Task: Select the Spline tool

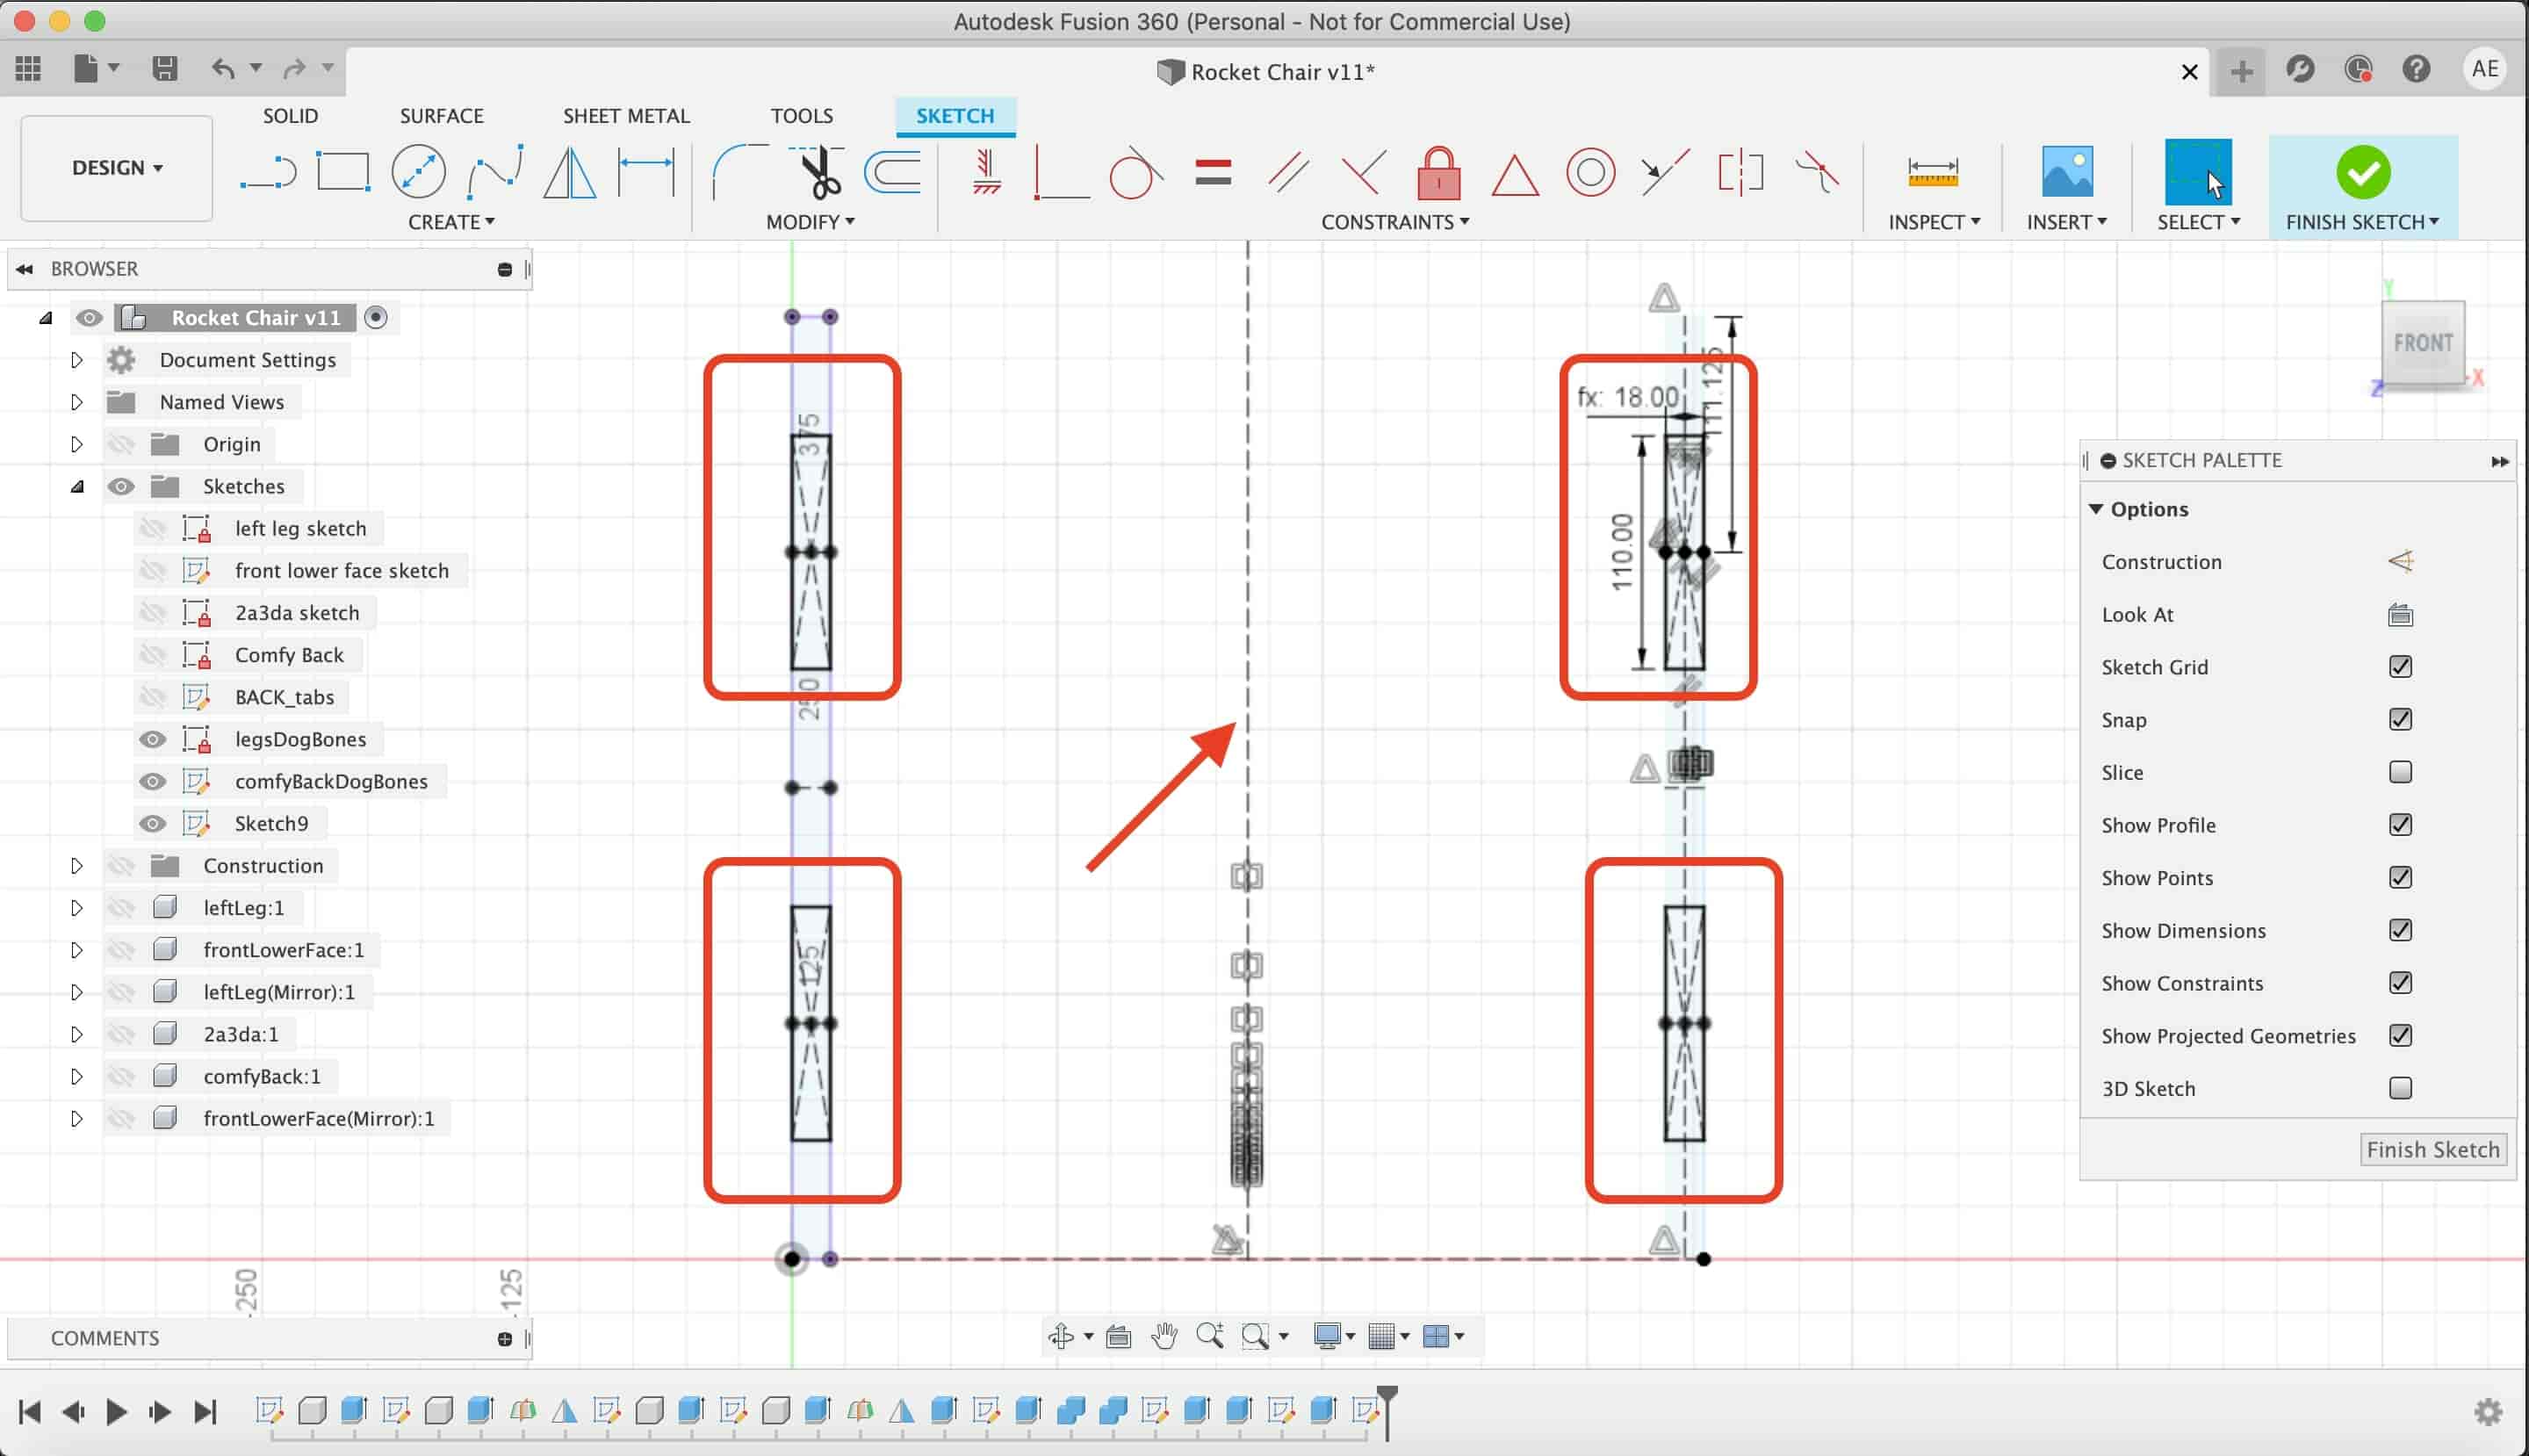Action: pos(495,172)
